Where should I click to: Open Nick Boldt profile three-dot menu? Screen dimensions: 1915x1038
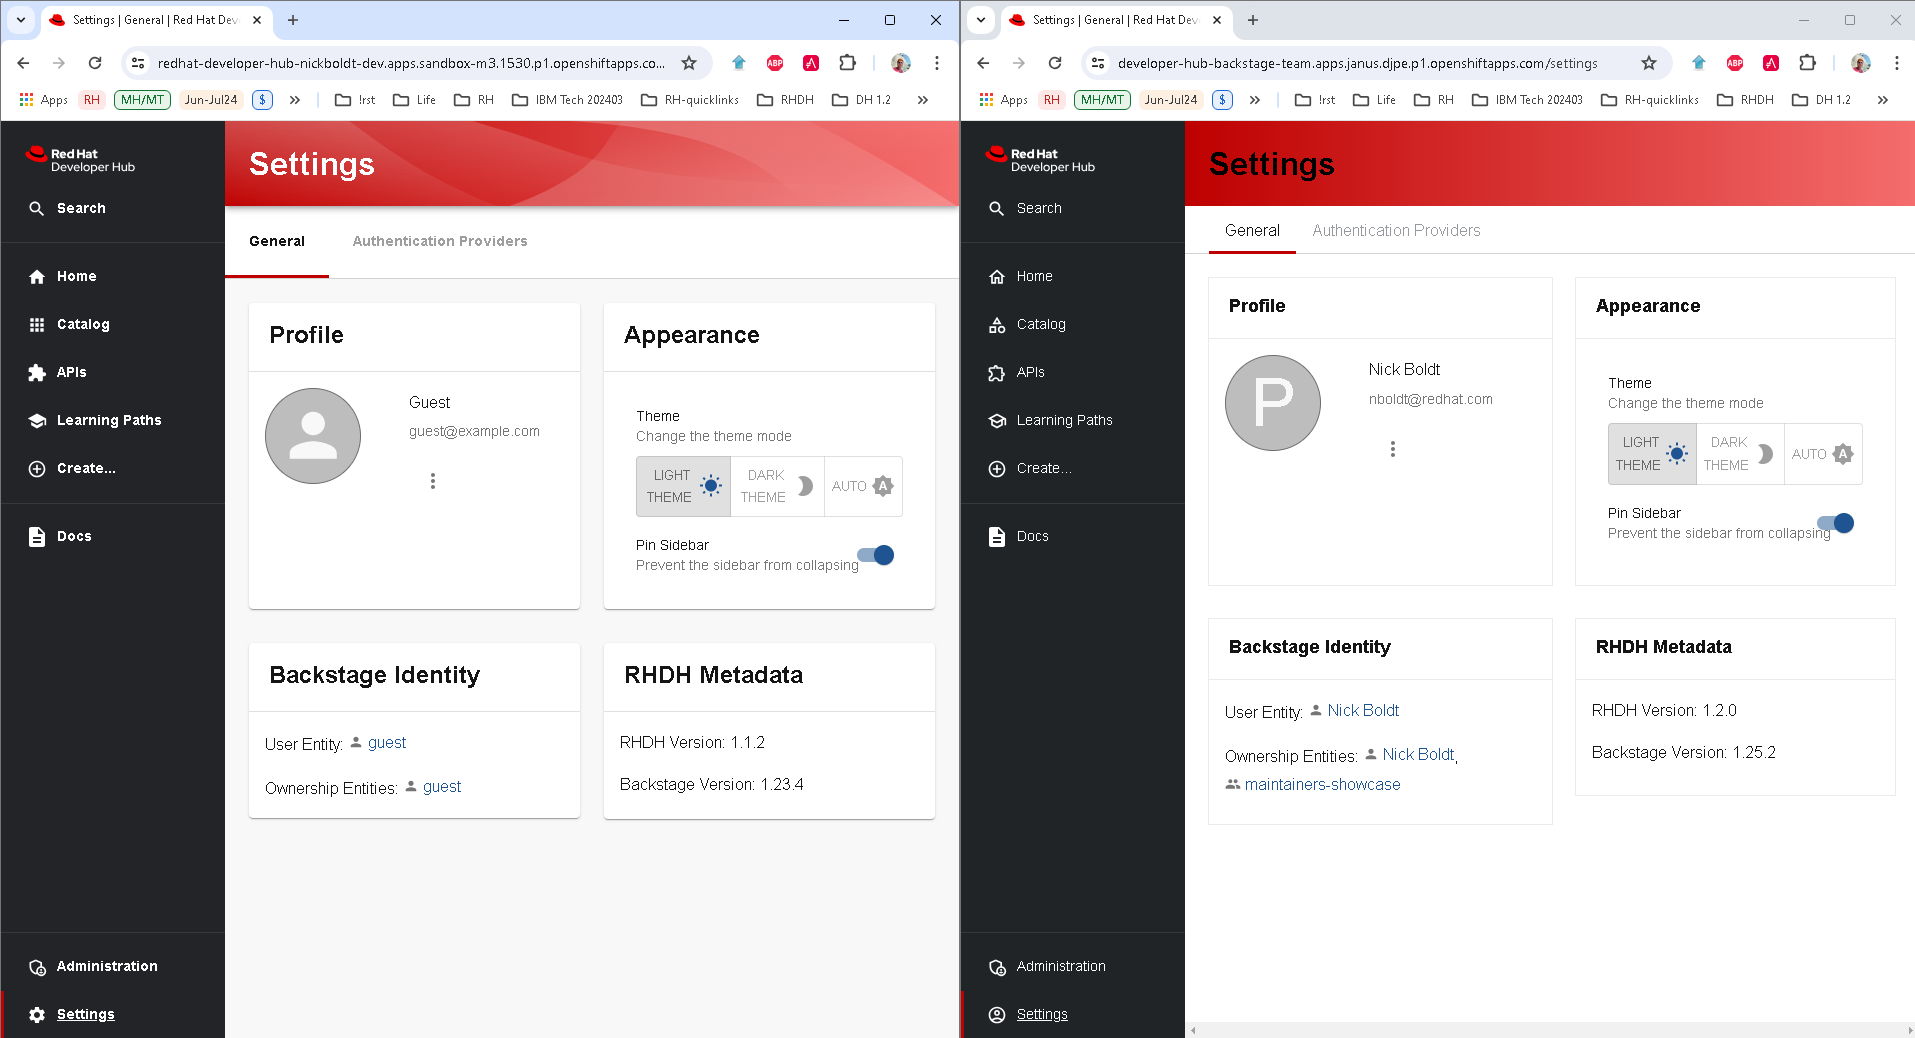(1393, 449)
